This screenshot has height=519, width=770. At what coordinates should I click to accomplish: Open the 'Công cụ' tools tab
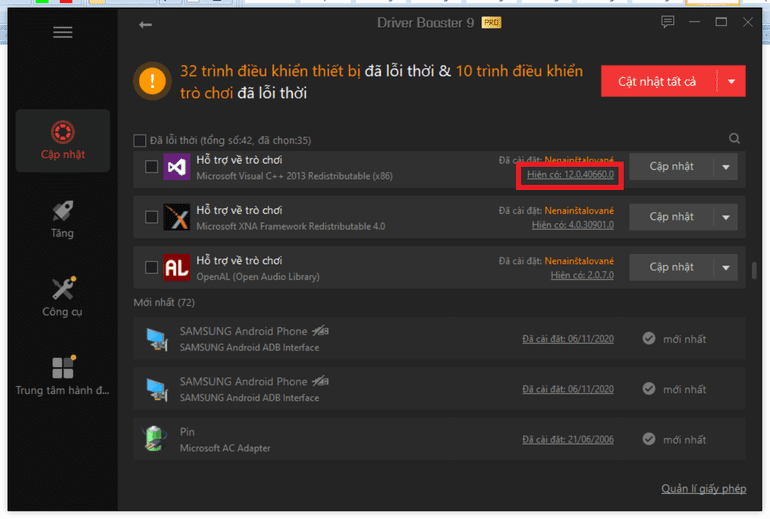pyautogui.click(x=62, y=297)
